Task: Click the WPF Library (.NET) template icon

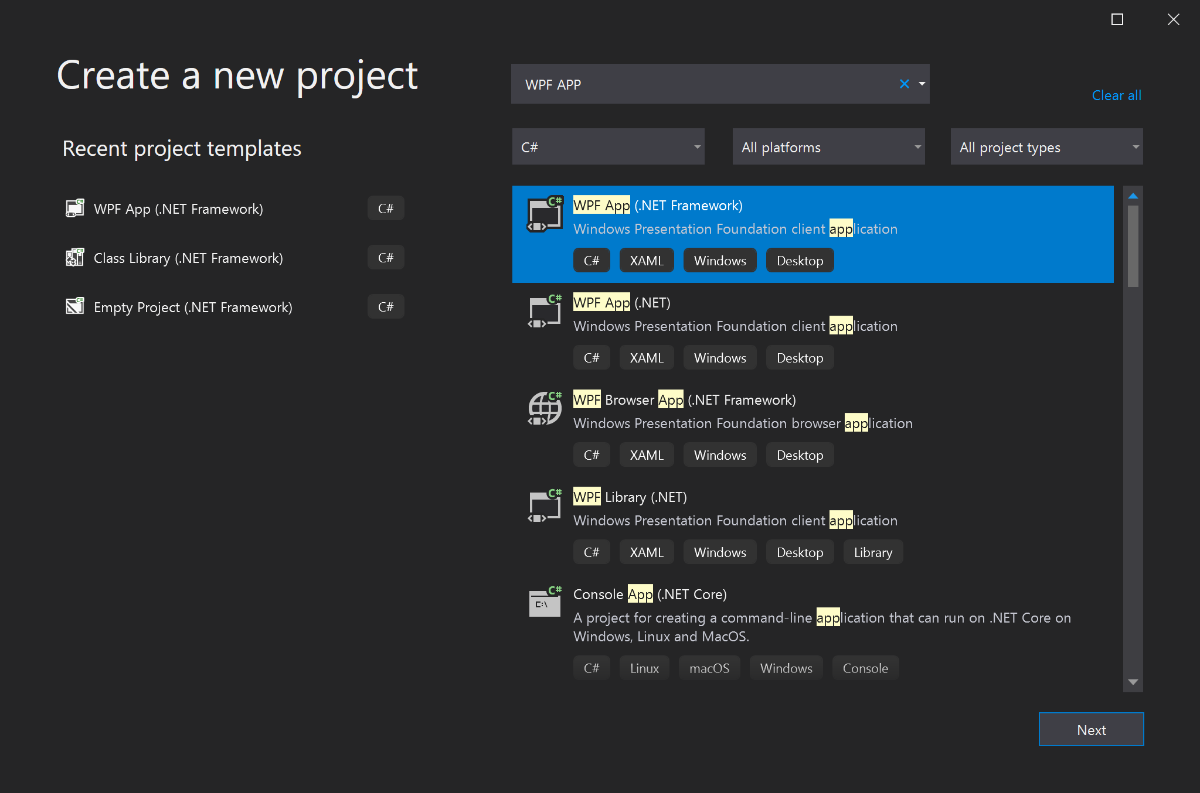Action: [545, 505]
